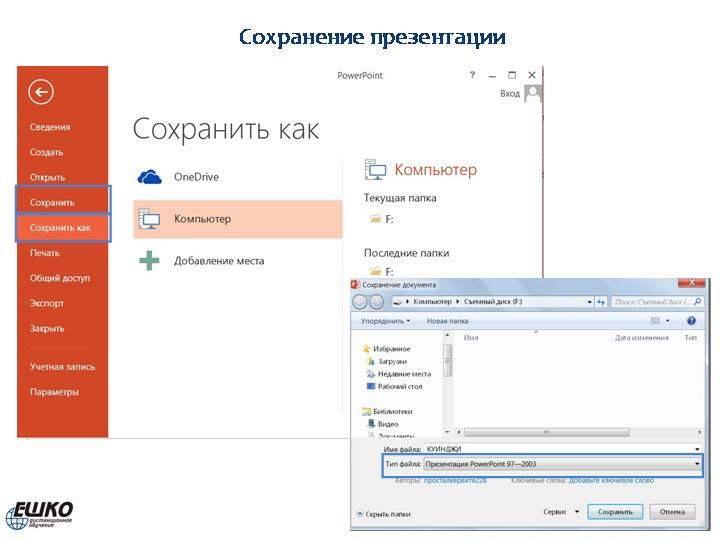This screenshot has width=720, height=540.
Task: Click the navigation pane vertical scrollbar
Action: click(x=448, y=361)
